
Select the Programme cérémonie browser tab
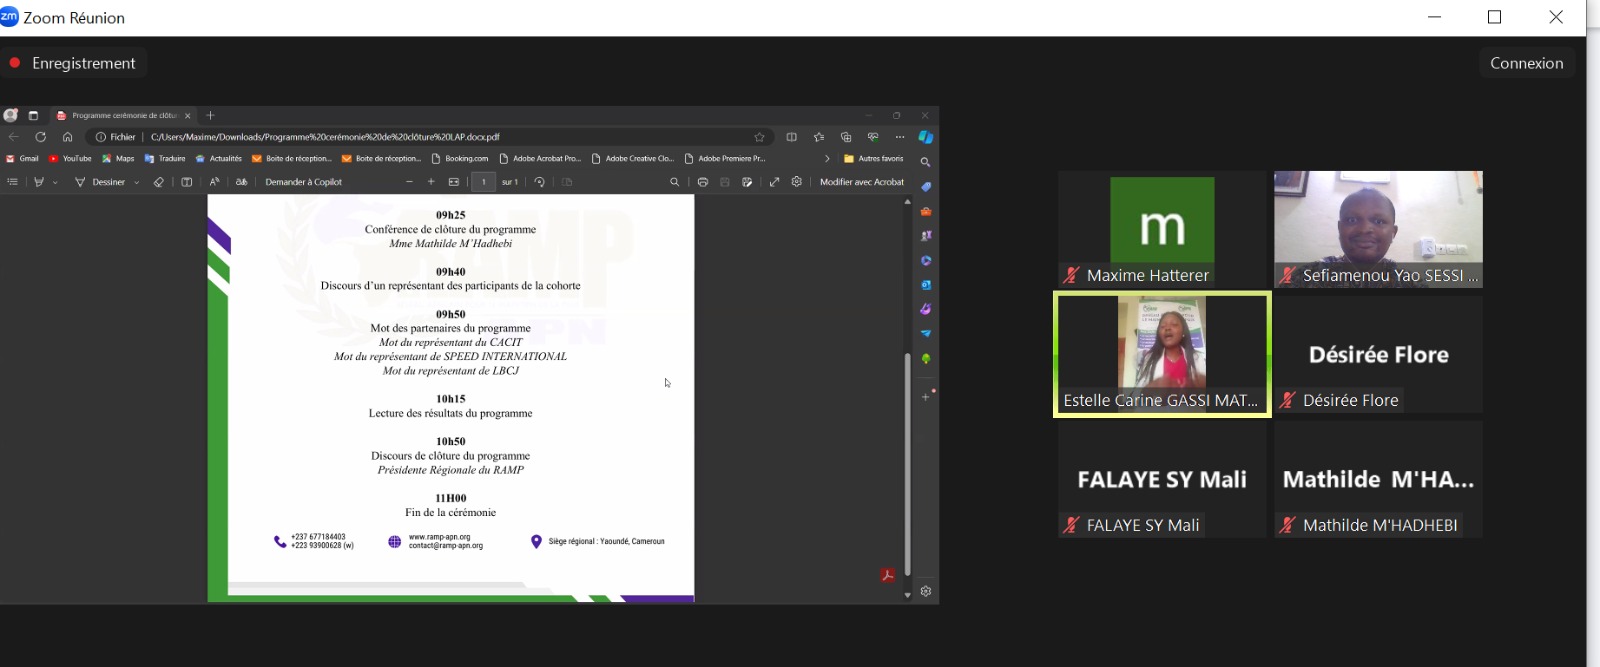[x=122, y=116]
